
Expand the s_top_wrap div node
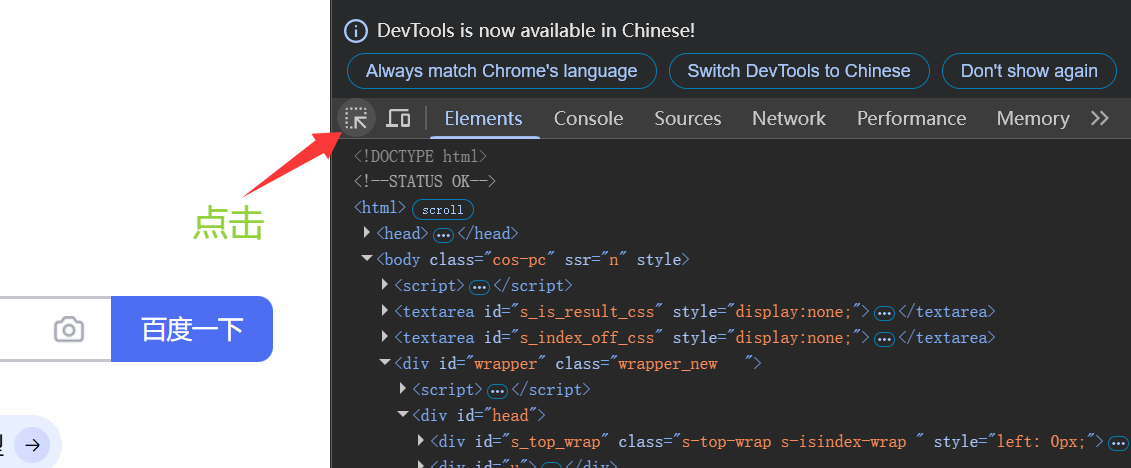pos(421,440)
